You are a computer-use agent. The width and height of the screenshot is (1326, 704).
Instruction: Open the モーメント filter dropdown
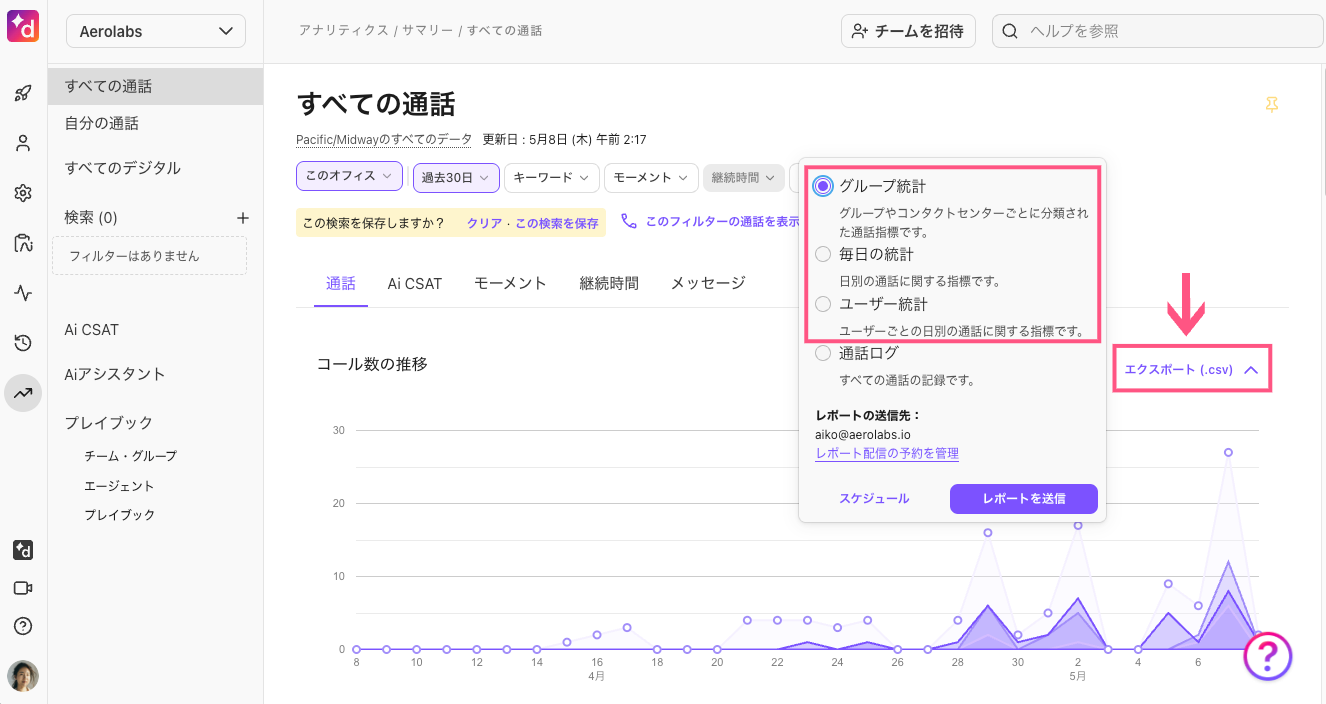pos(651,177)
